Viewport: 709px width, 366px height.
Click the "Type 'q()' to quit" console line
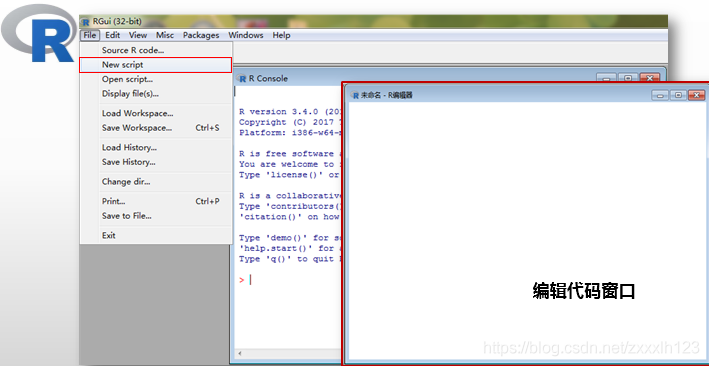pyautogui.click(x=289, y=259)
